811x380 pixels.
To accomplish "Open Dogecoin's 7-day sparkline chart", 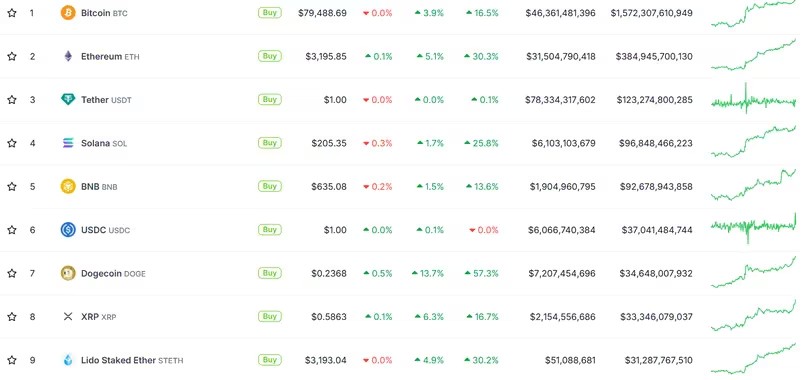I will coord(753,272).
